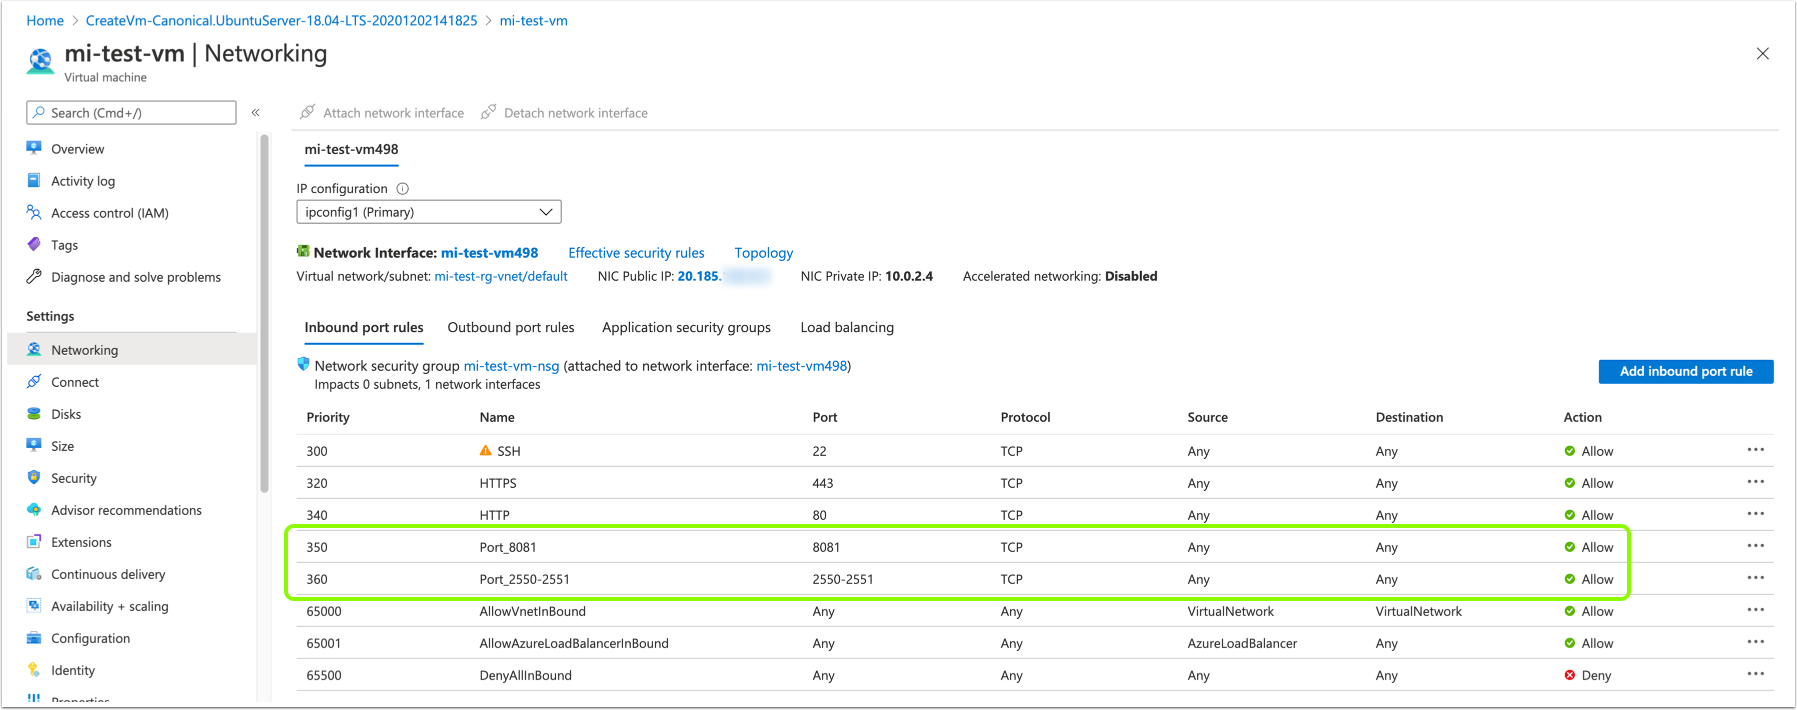Screen dimensions: 1797x710
Task: Click the Identity key icon
Action: pyautogui.click(x=34, y=670)
